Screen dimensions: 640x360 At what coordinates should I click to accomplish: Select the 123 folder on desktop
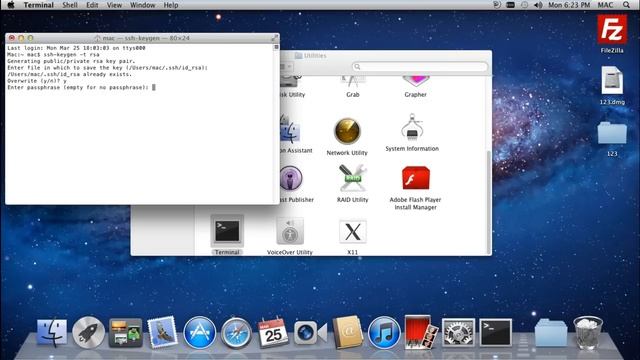pos(611,138)
